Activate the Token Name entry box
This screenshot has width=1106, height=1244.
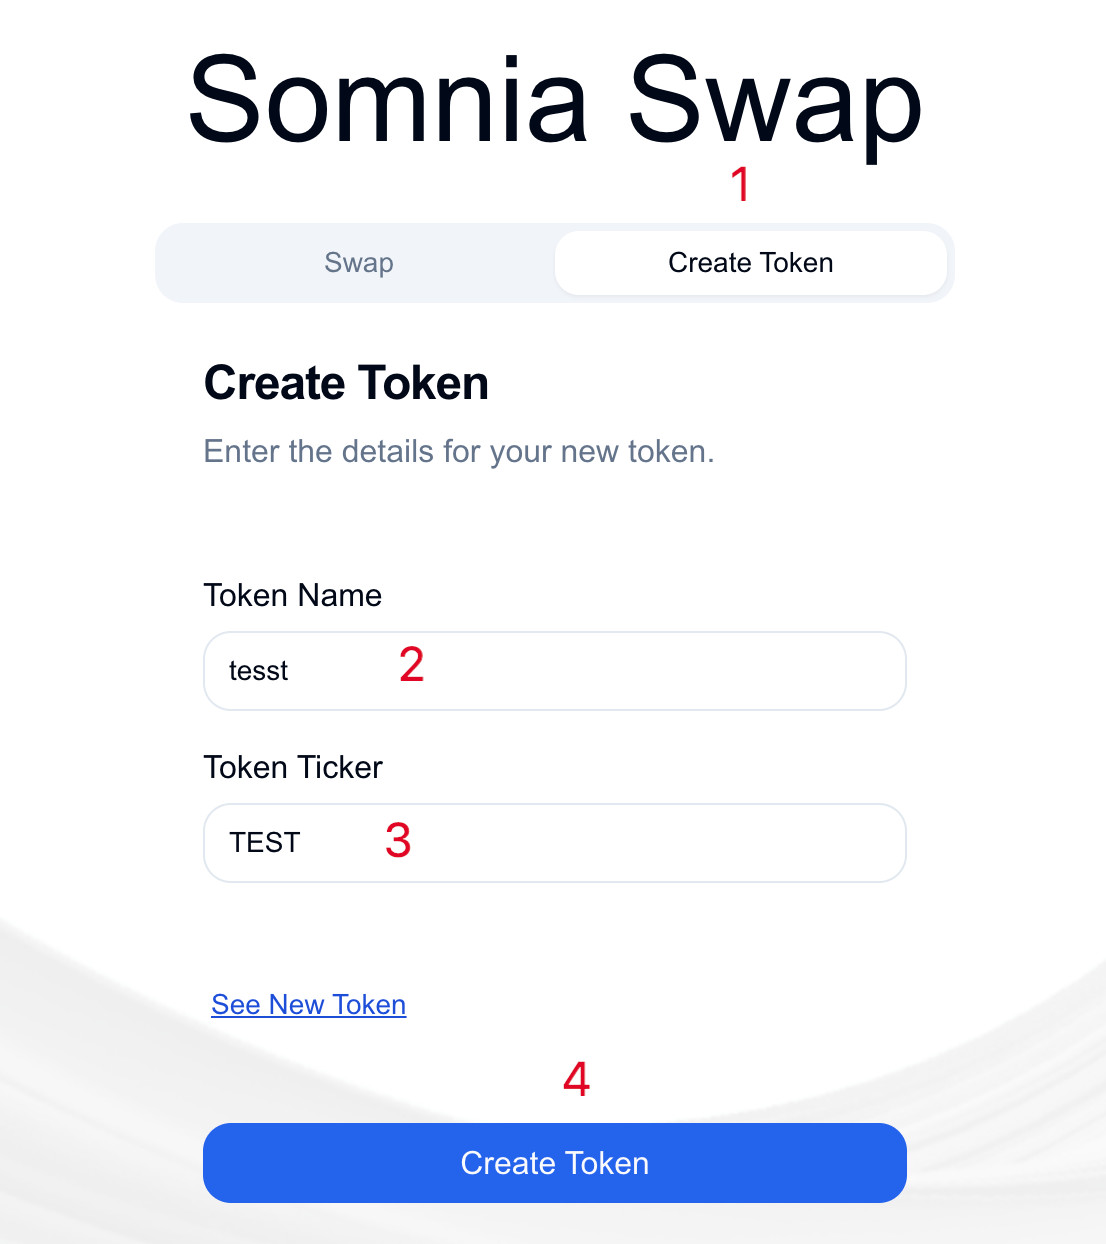pyautogui.click(x=554, y=670)
